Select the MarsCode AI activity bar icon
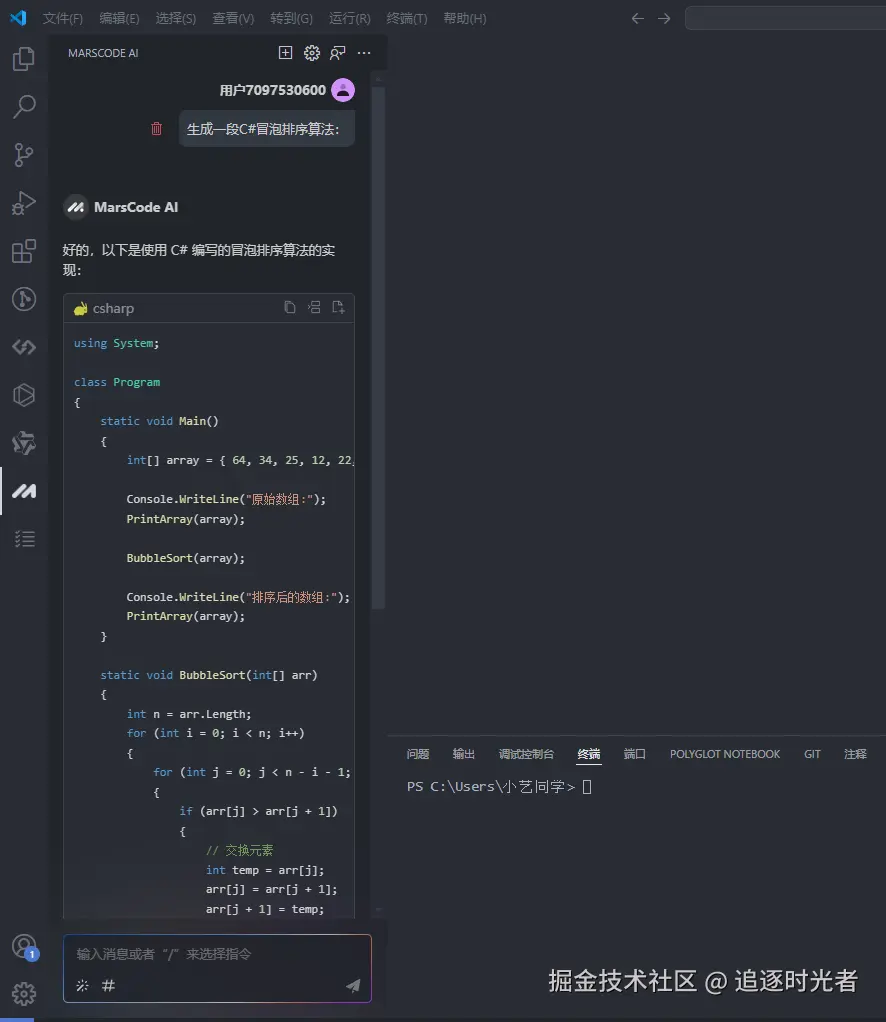The image size is (886, 1022). pos(24,491)
